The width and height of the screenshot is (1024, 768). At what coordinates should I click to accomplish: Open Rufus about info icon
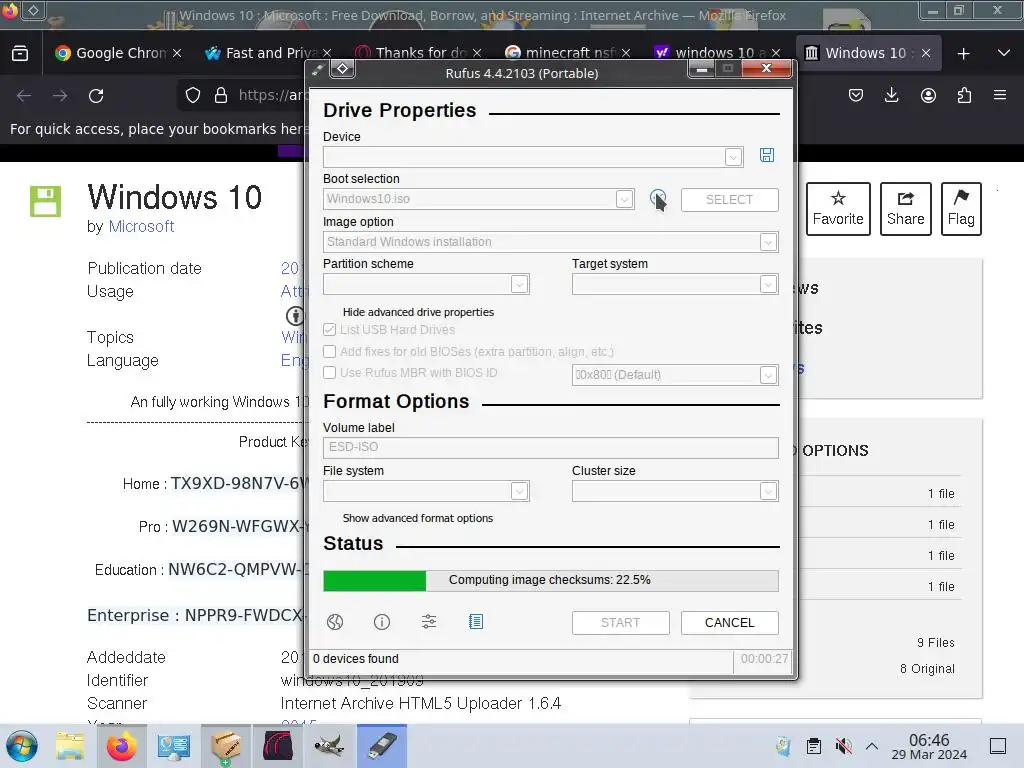[x=382, y=622]
